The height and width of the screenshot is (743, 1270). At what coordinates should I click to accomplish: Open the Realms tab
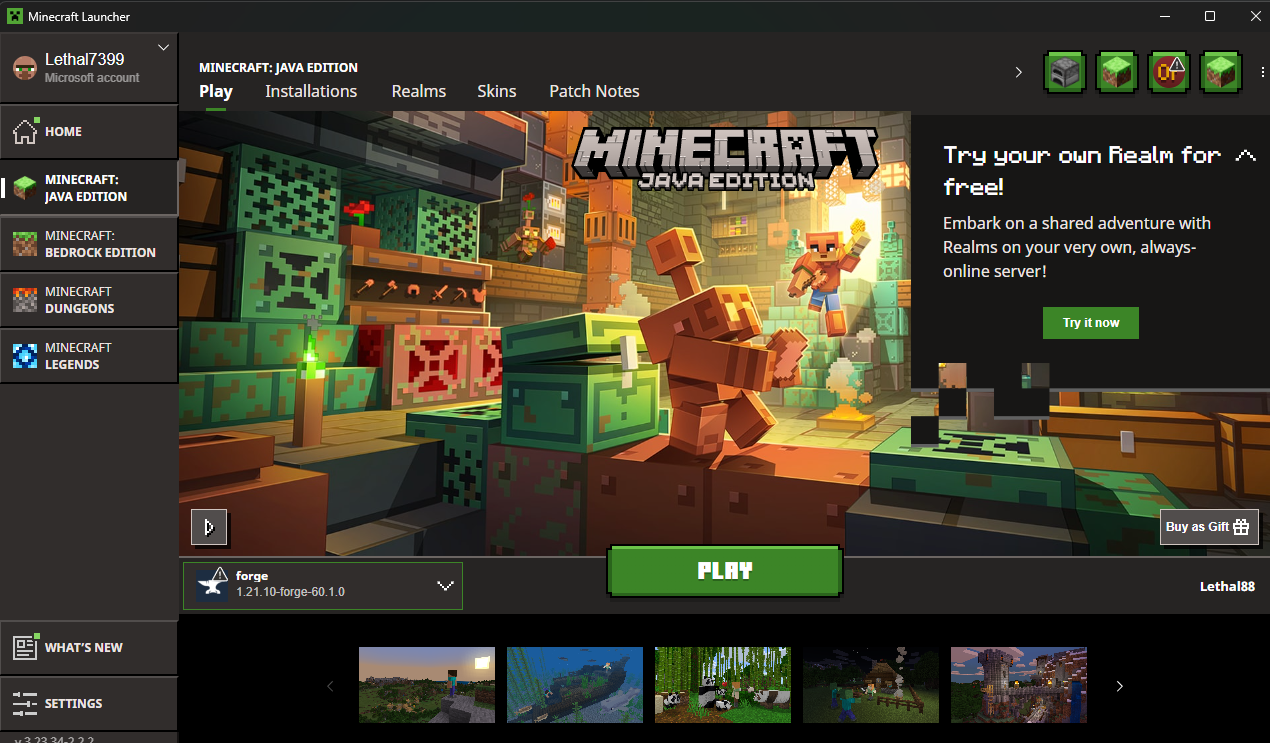tap(419, 91)
